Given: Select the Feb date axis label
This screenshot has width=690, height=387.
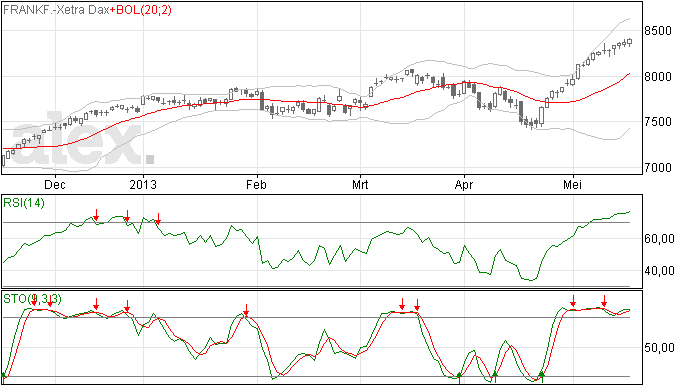Looking at the screenshot, I should tap(257, 184).
